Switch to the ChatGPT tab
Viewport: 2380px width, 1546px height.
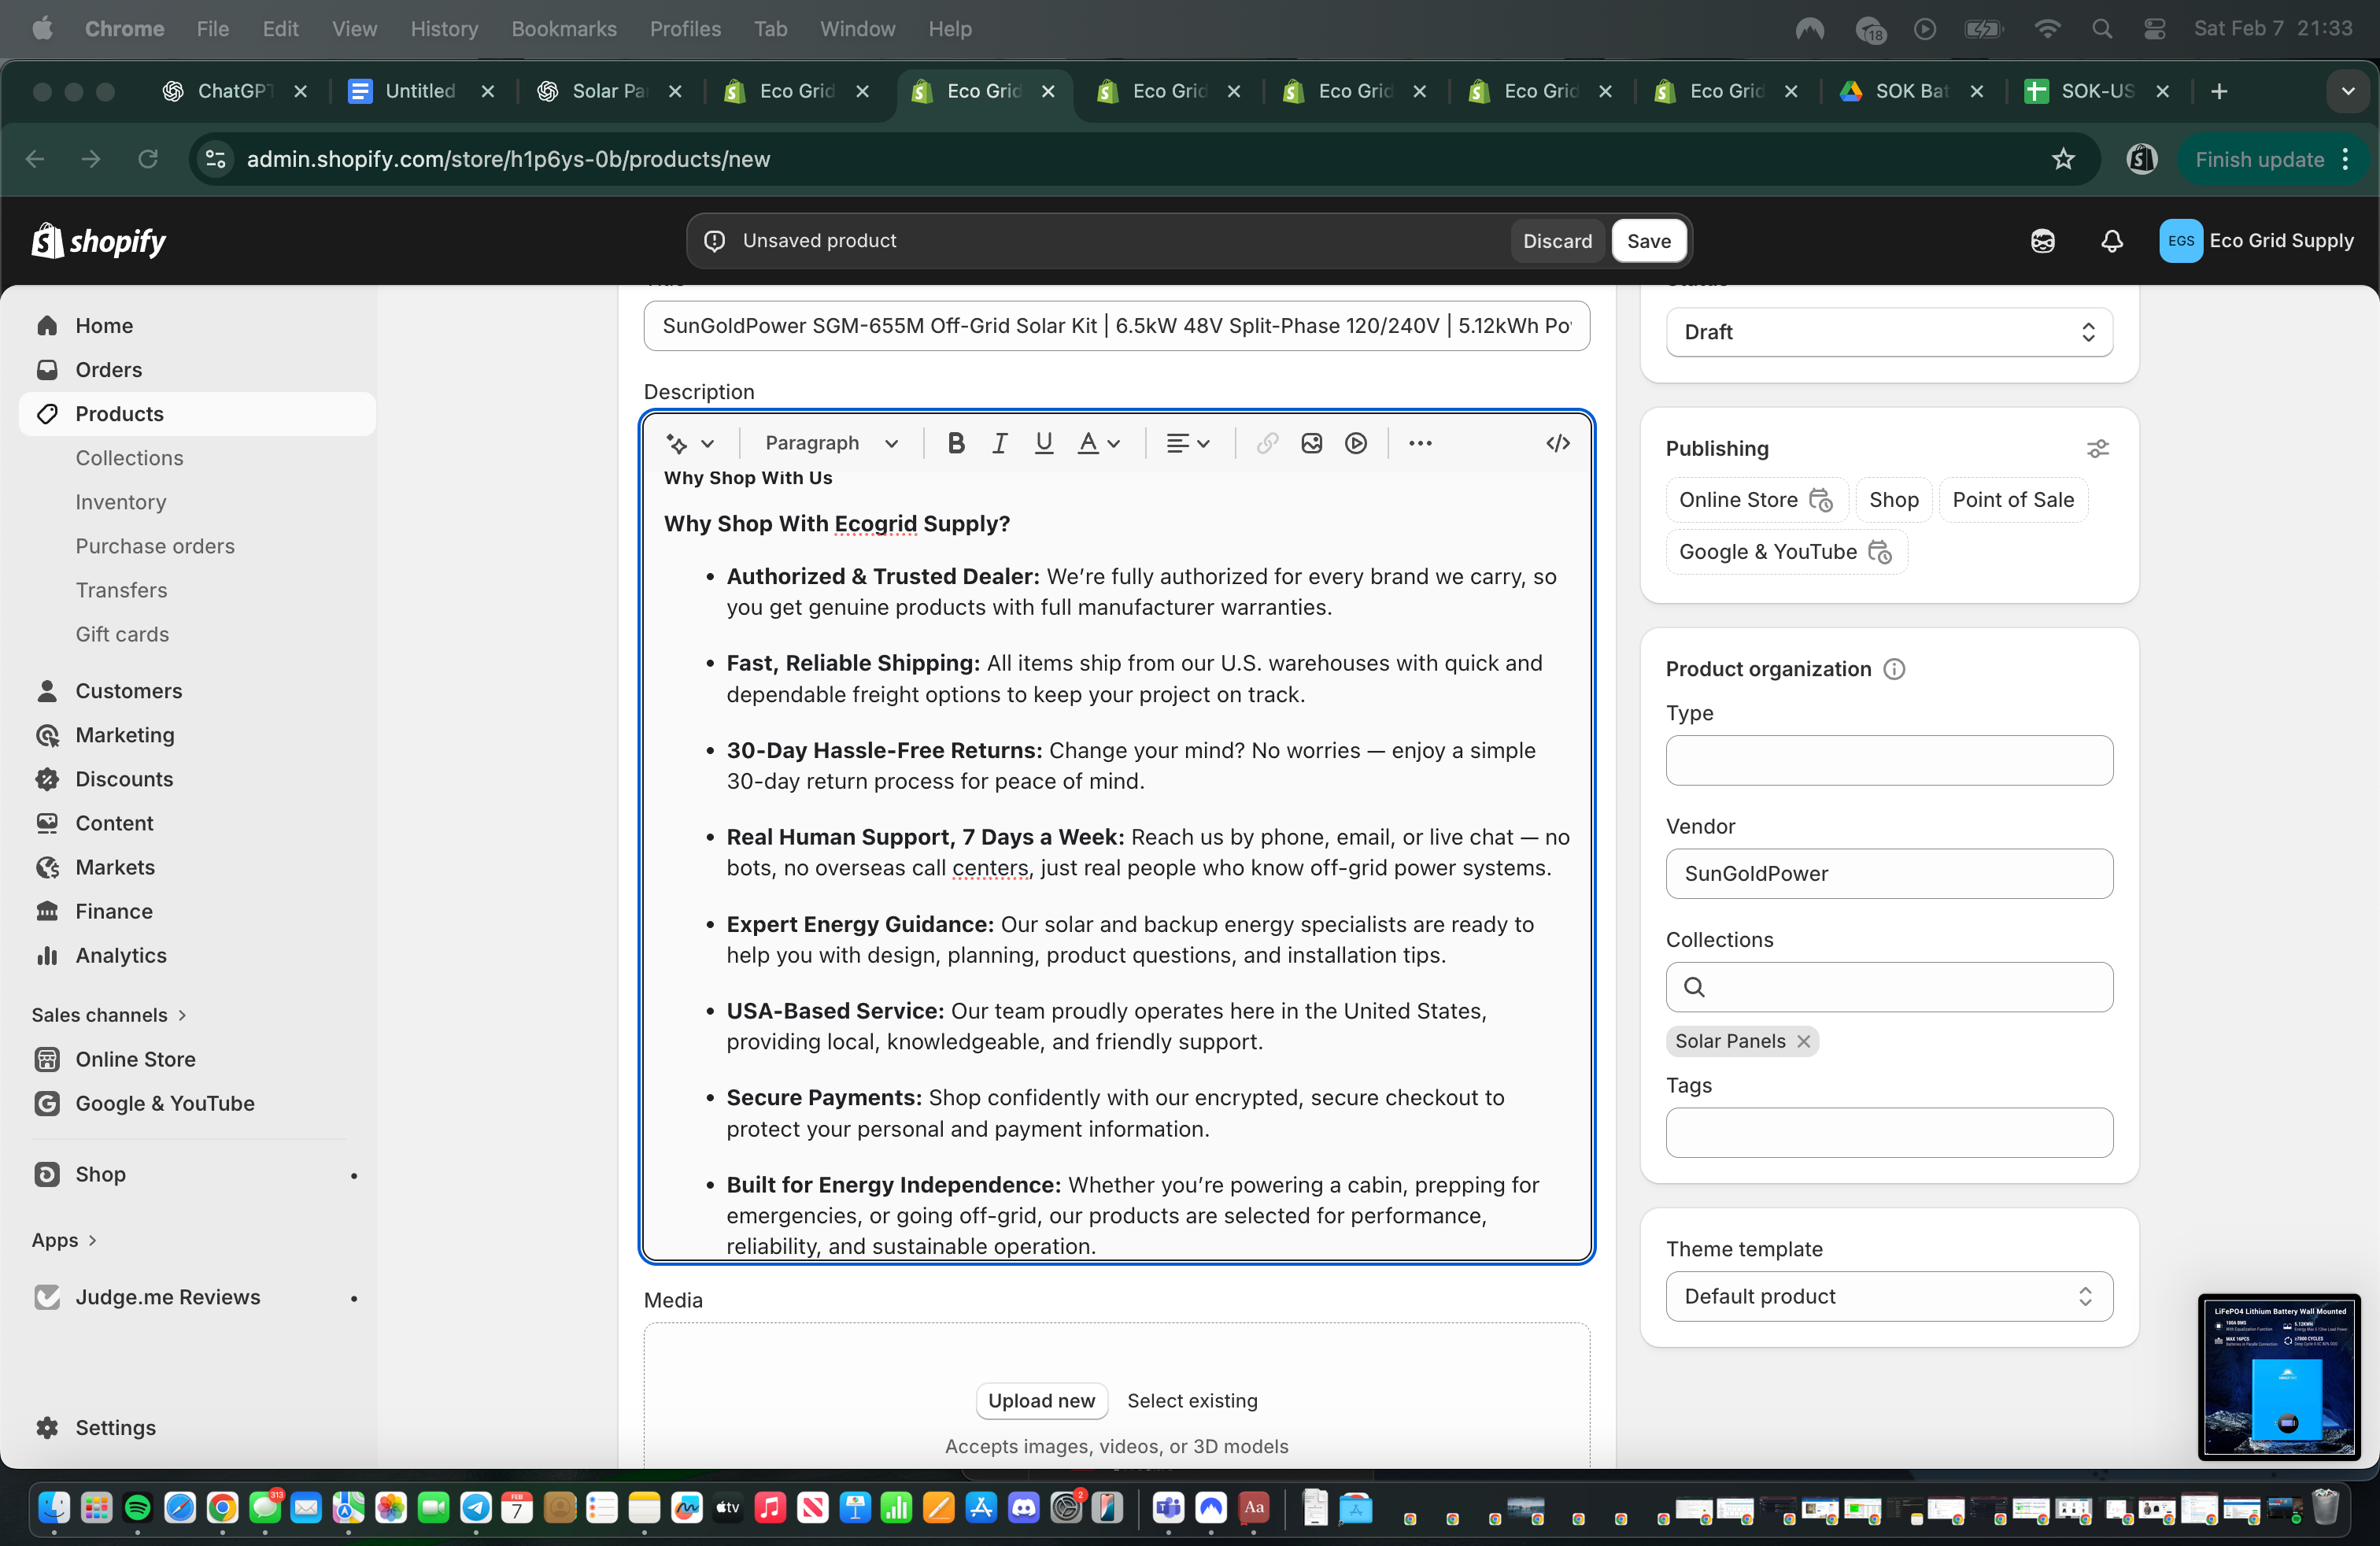coord(234,91)
